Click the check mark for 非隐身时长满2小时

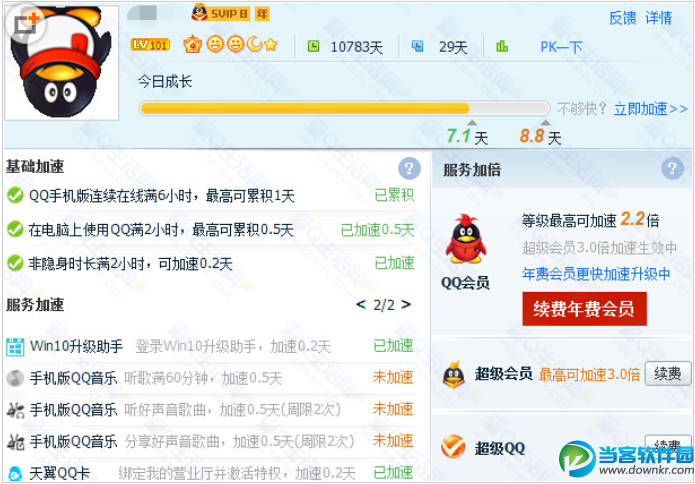tap(15, 263)
